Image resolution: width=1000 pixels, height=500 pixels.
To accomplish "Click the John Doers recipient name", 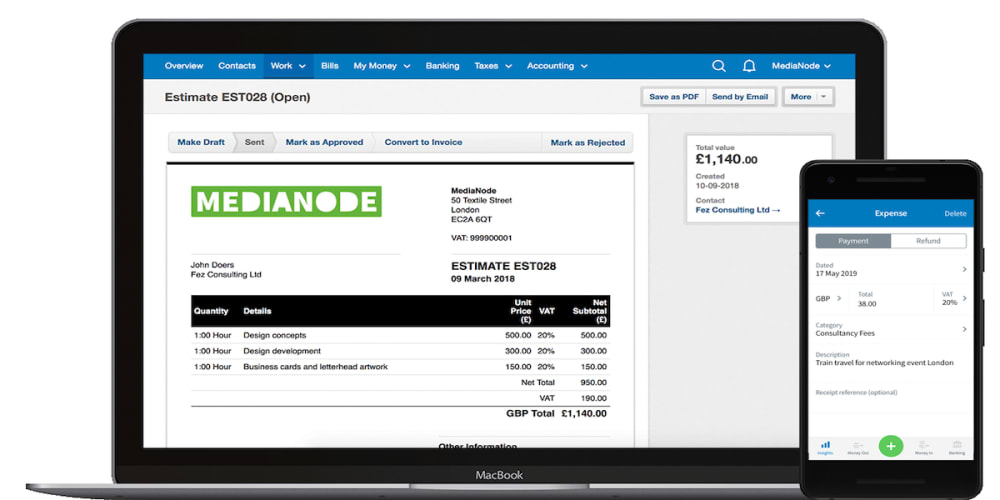I will 212,265.
